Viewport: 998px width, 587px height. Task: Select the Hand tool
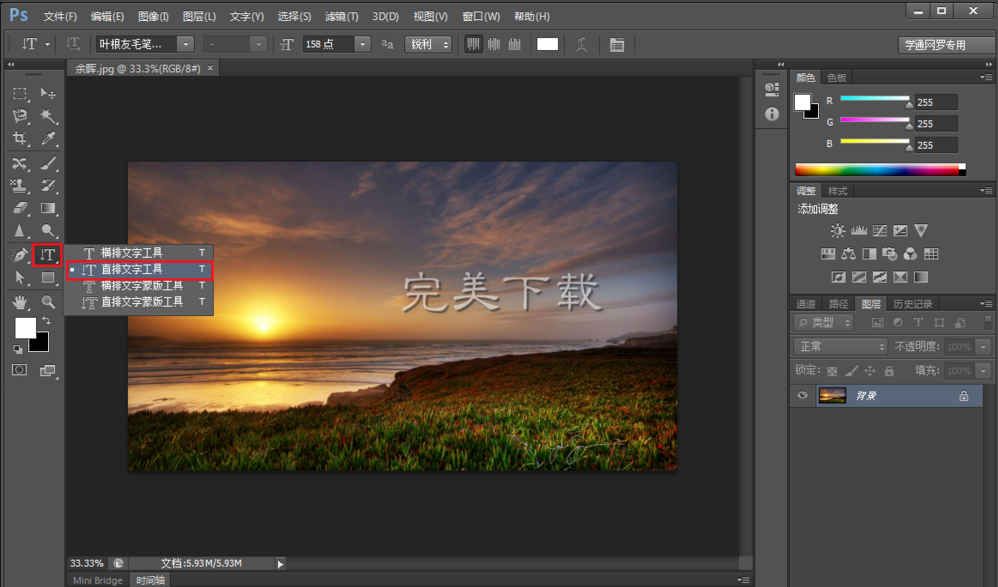tap(19, 301)
